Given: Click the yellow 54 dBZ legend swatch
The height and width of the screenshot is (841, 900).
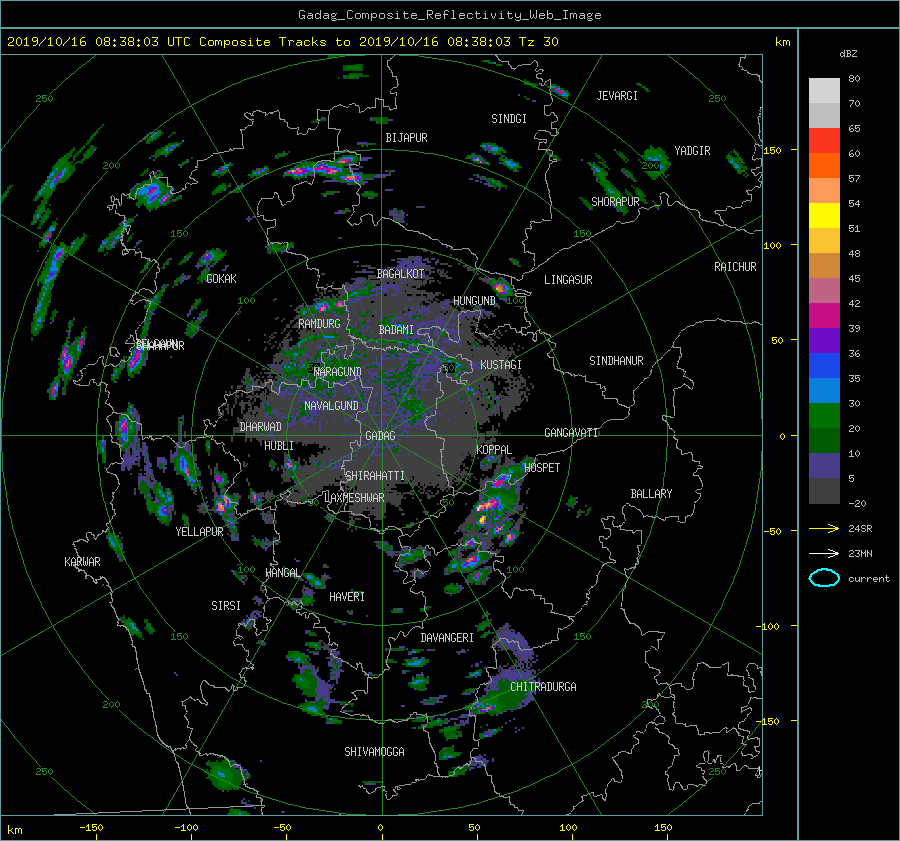Looking at the screenshot, I should click(x=824, y=215).
